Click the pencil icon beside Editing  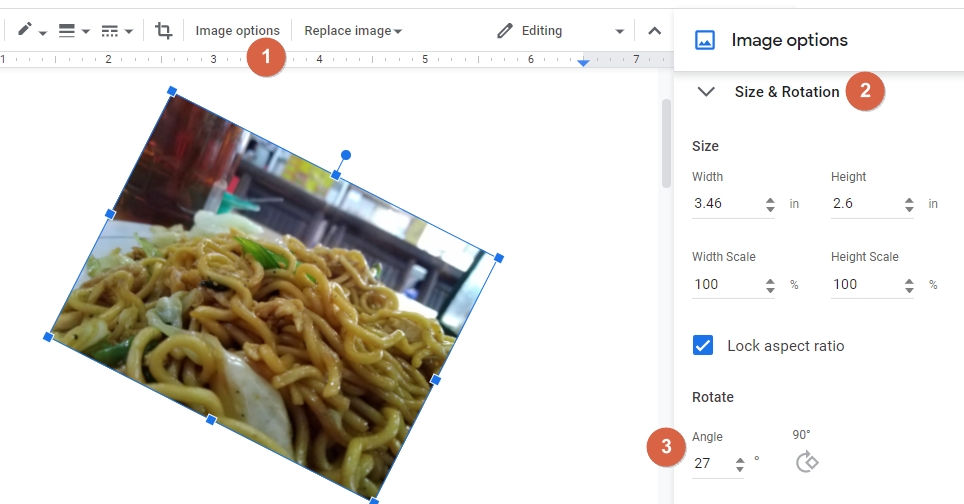click(x=505, y=31)
